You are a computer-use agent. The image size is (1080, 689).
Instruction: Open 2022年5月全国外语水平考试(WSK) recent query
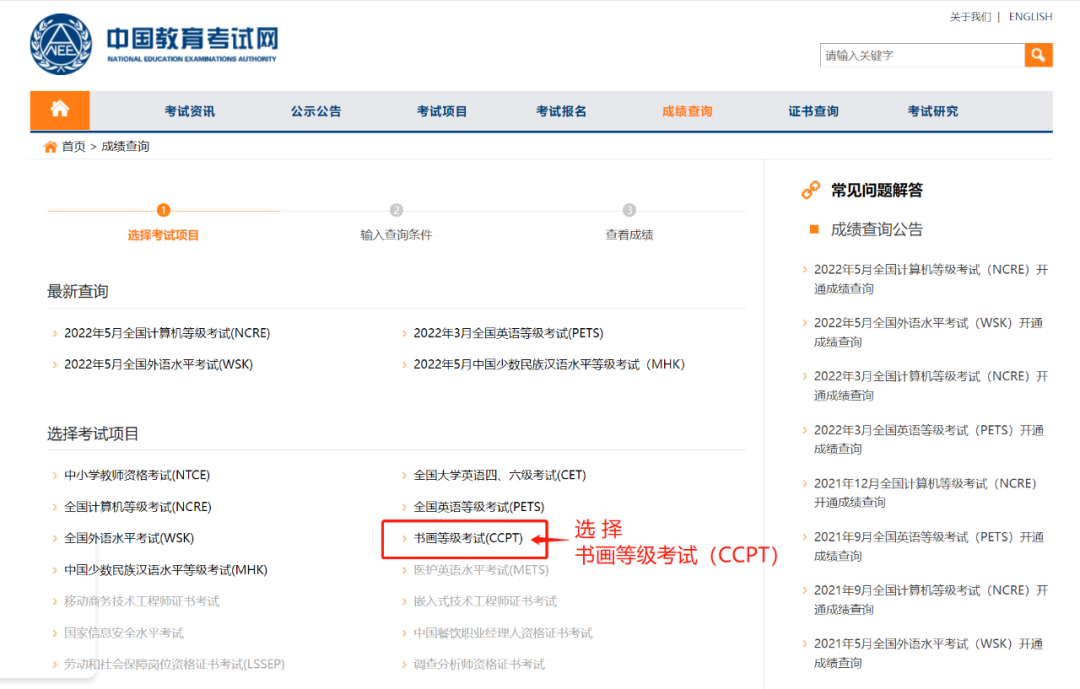tap(158, 364)
